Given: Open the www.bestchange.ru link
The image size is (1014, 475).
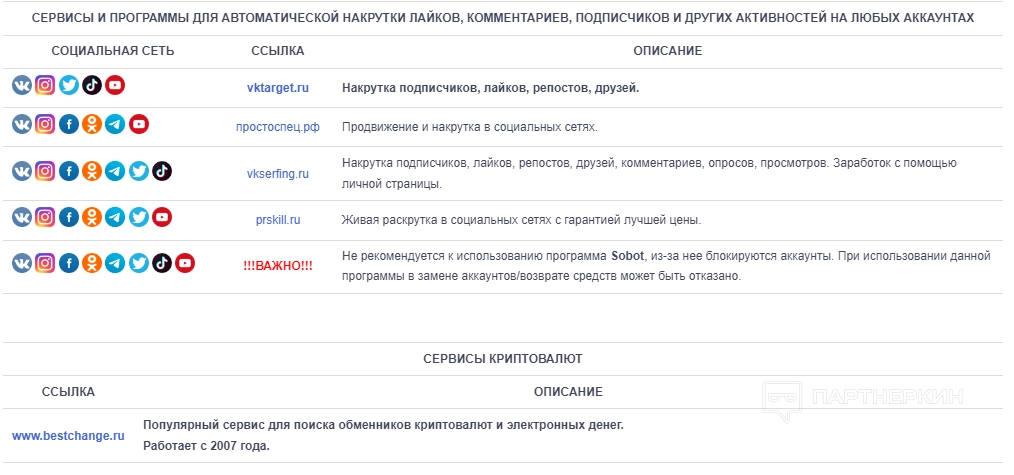Looking at the screenshot, I should [x=68, y=436].
